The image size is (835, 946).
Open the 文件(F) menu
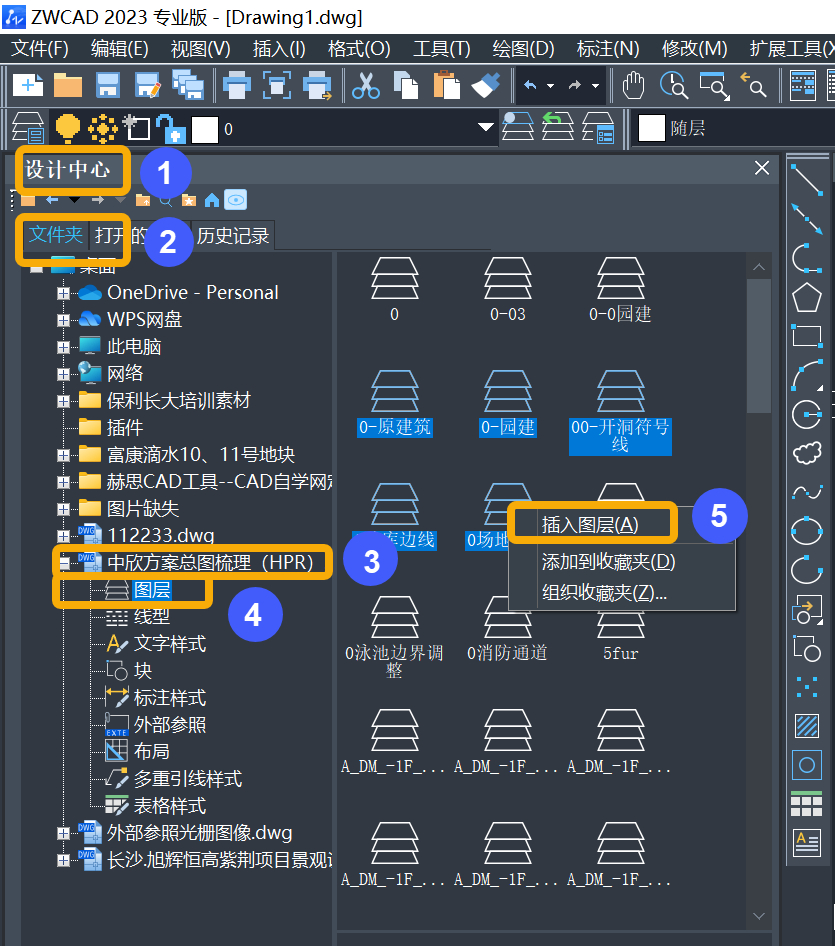click(x=40, y=49)
